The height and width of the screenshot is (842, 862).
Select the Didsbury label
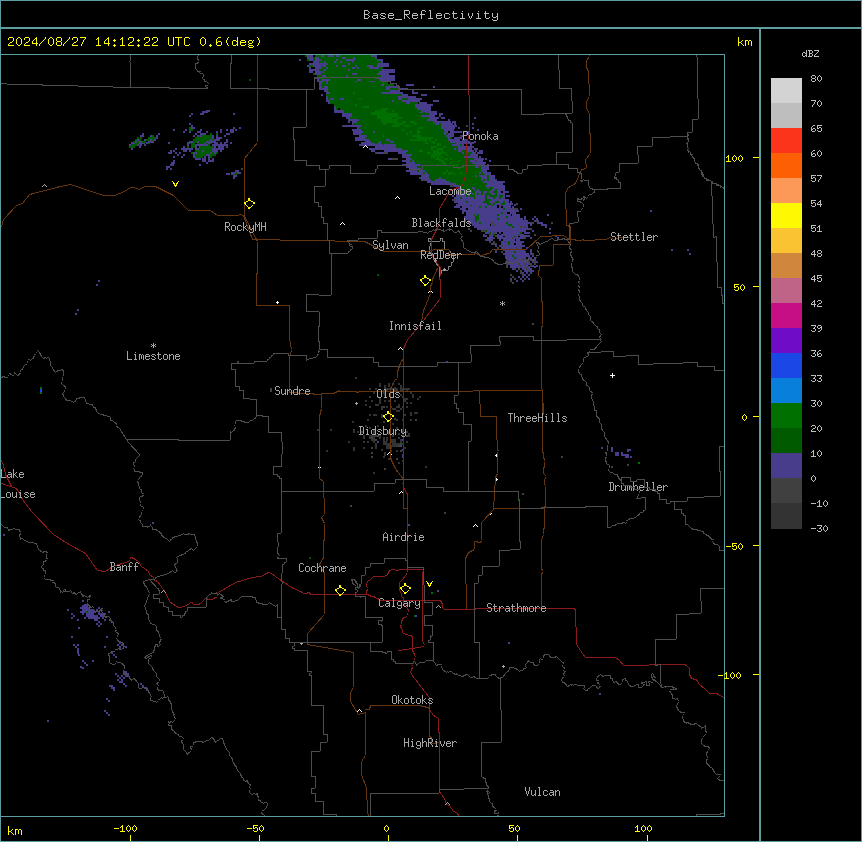pyautogui.click(x=383, y=431)
